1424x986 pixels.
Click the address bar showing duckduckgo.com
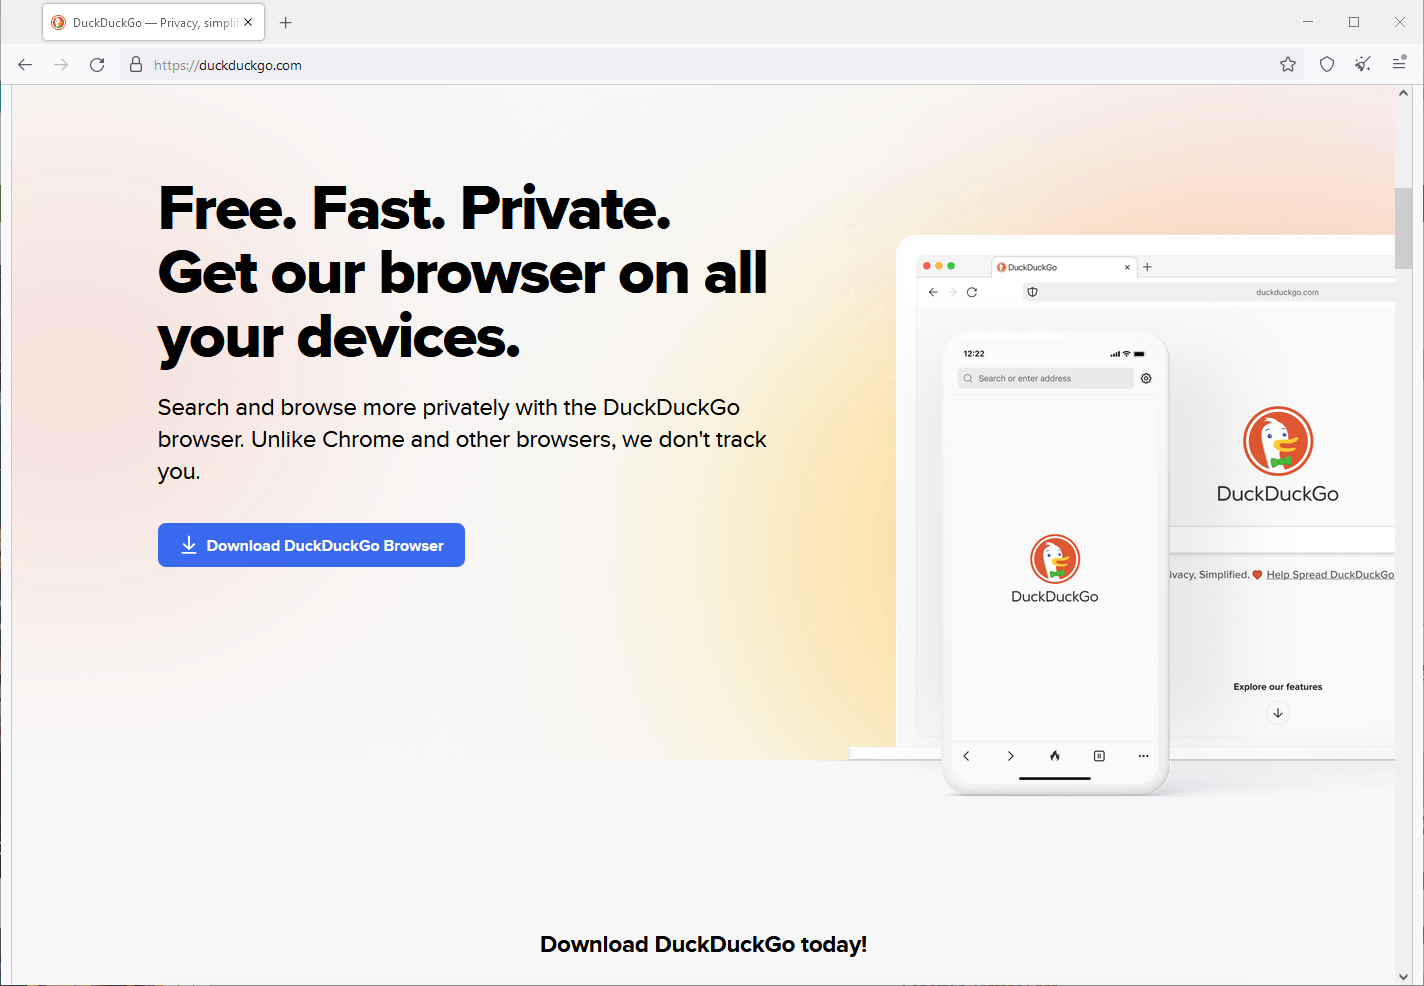tap(710, 65)
